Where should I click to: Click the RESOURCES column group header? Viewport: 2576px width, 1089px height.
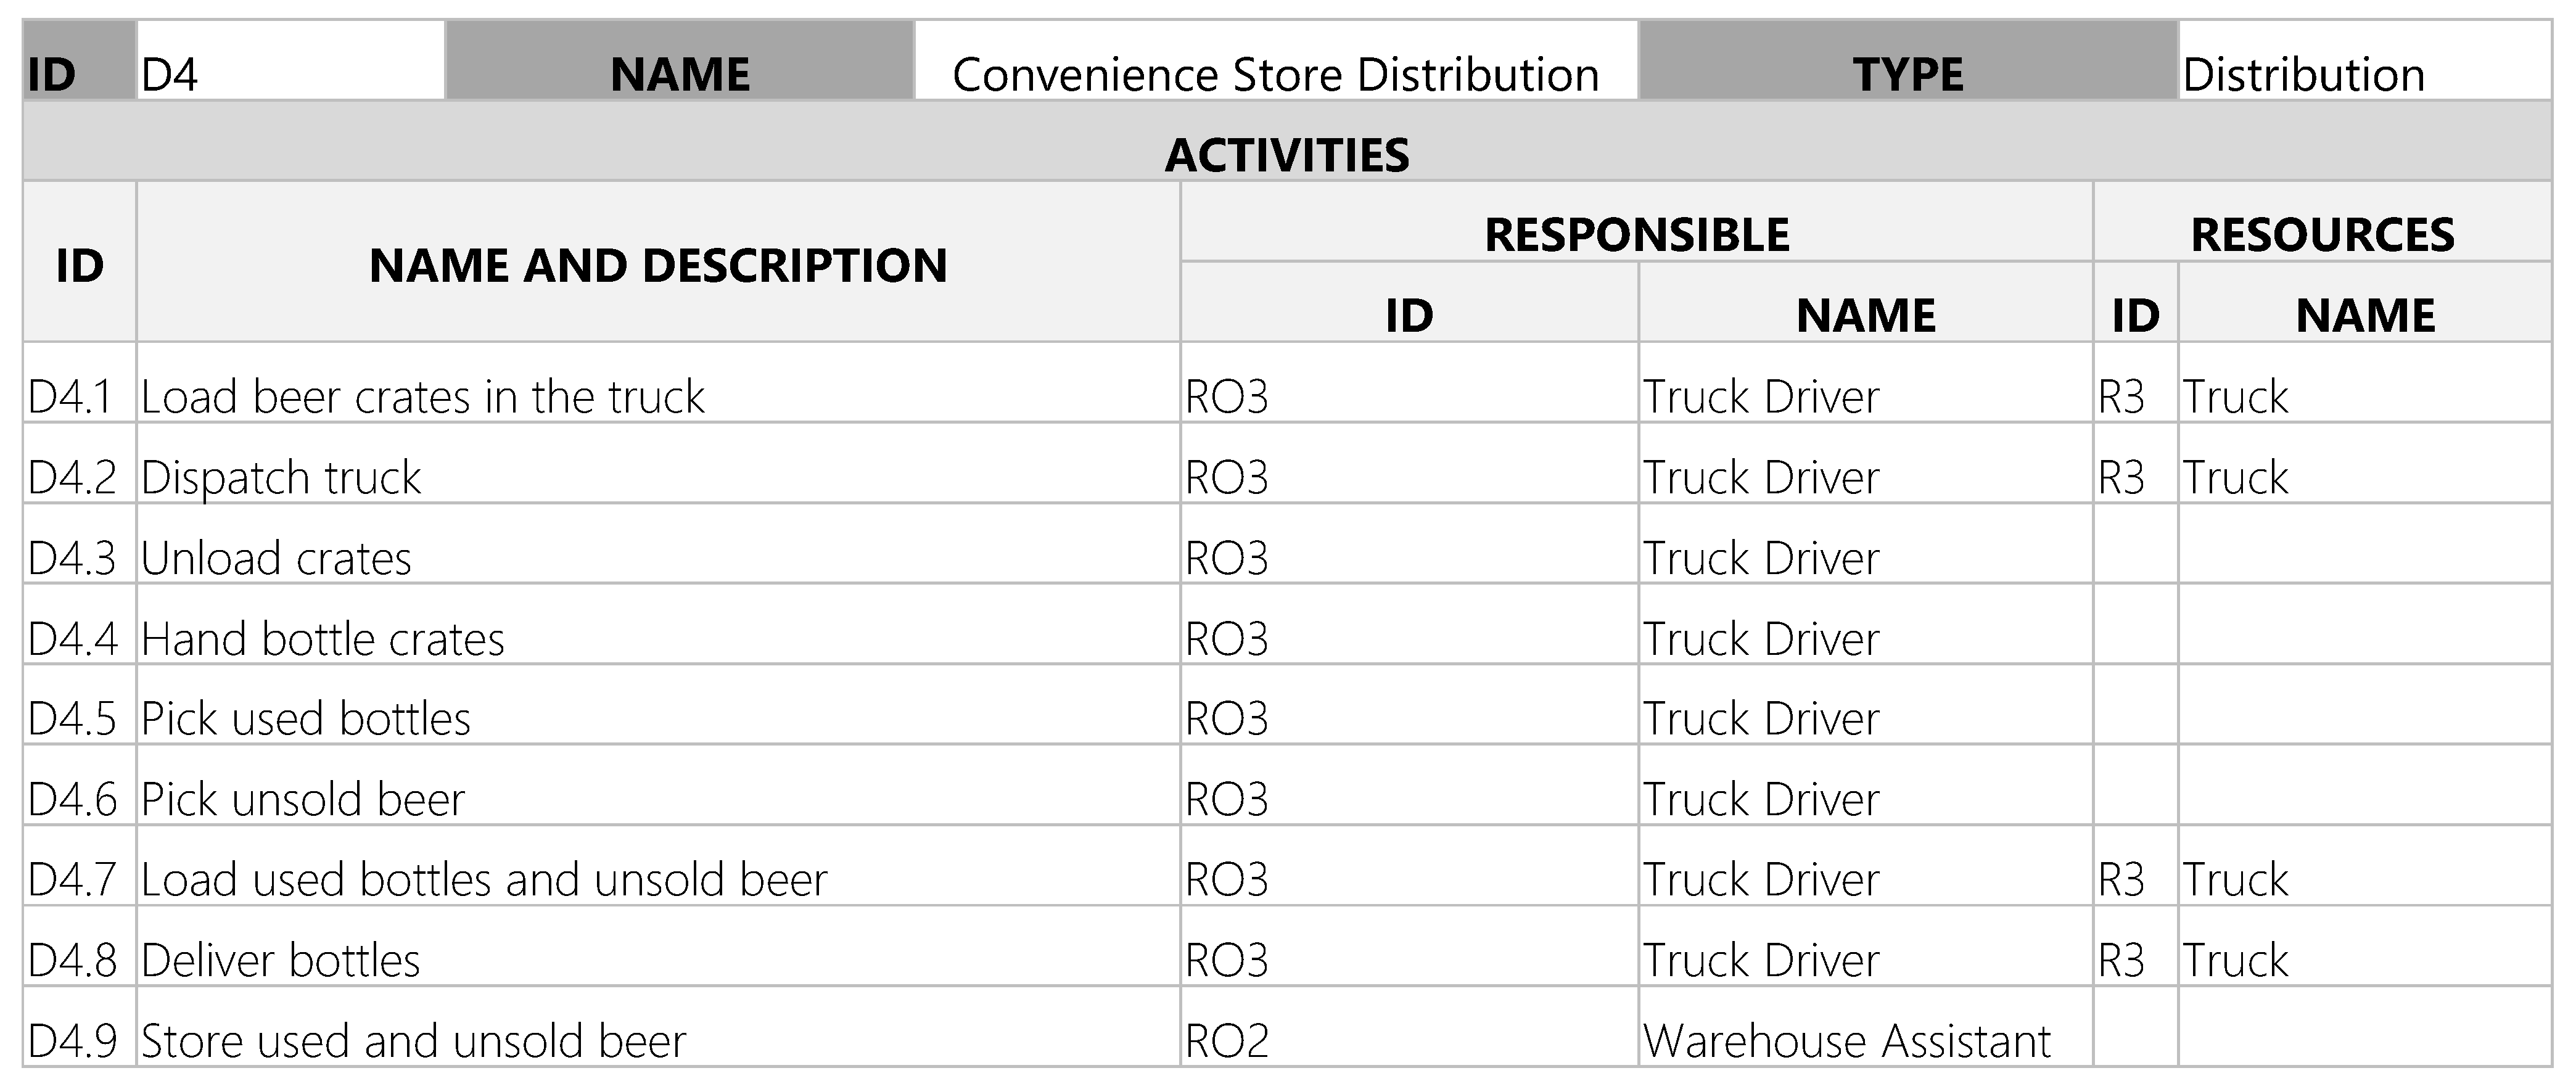pyautogui.click(x=2321, y=234)
